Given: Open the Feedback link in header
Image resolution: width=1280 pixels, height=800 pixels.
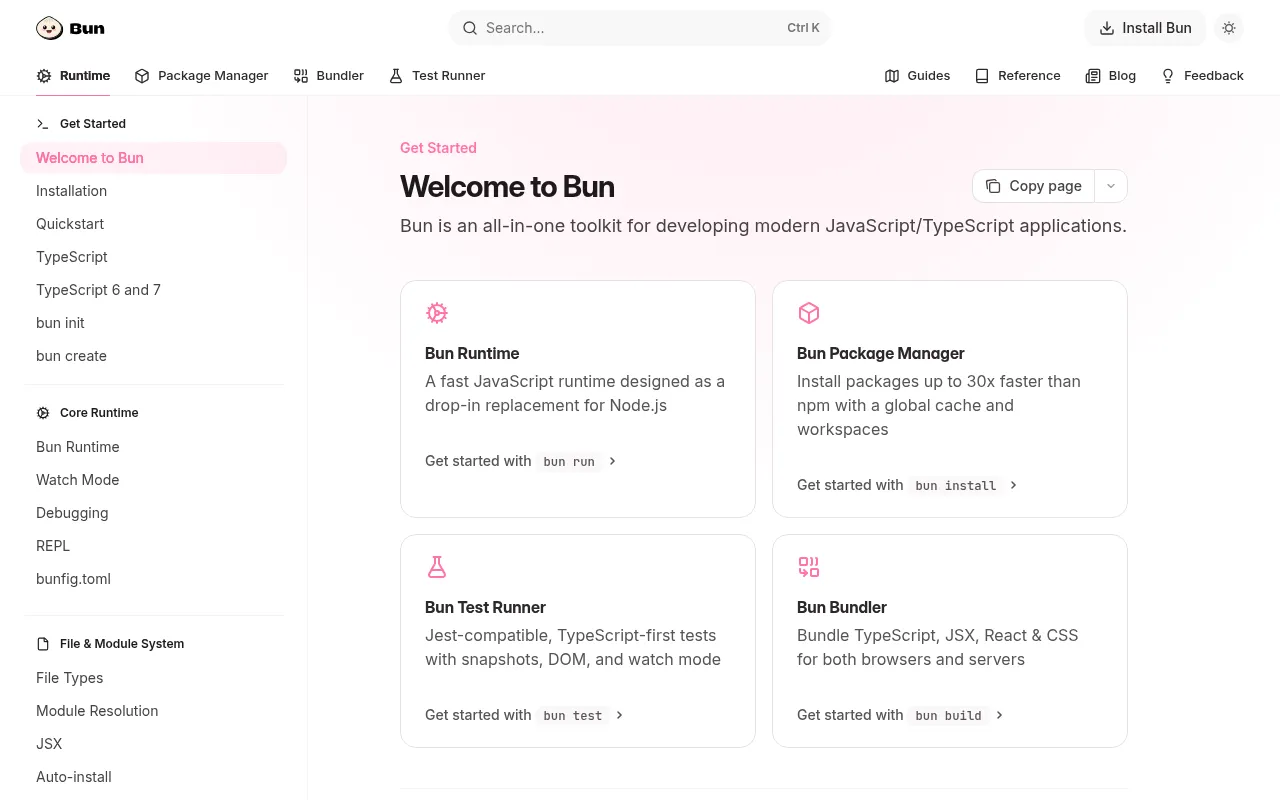Looking at the screenshot, I should coord(1202,76).
